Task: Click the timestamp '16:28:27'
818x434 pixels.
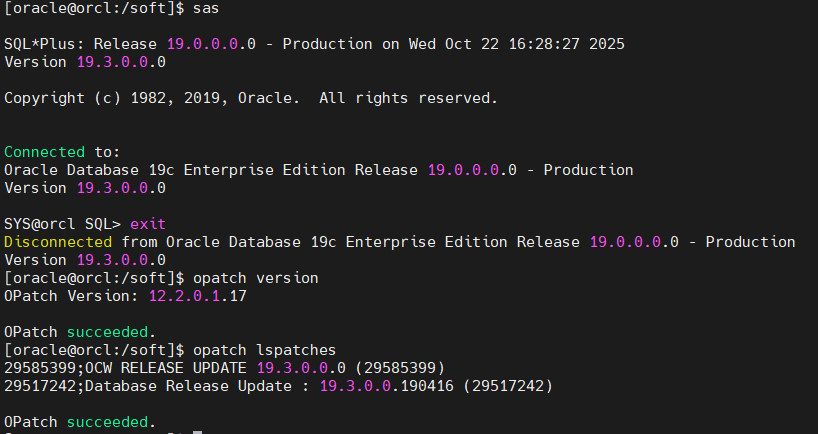Action: [544, 44]
